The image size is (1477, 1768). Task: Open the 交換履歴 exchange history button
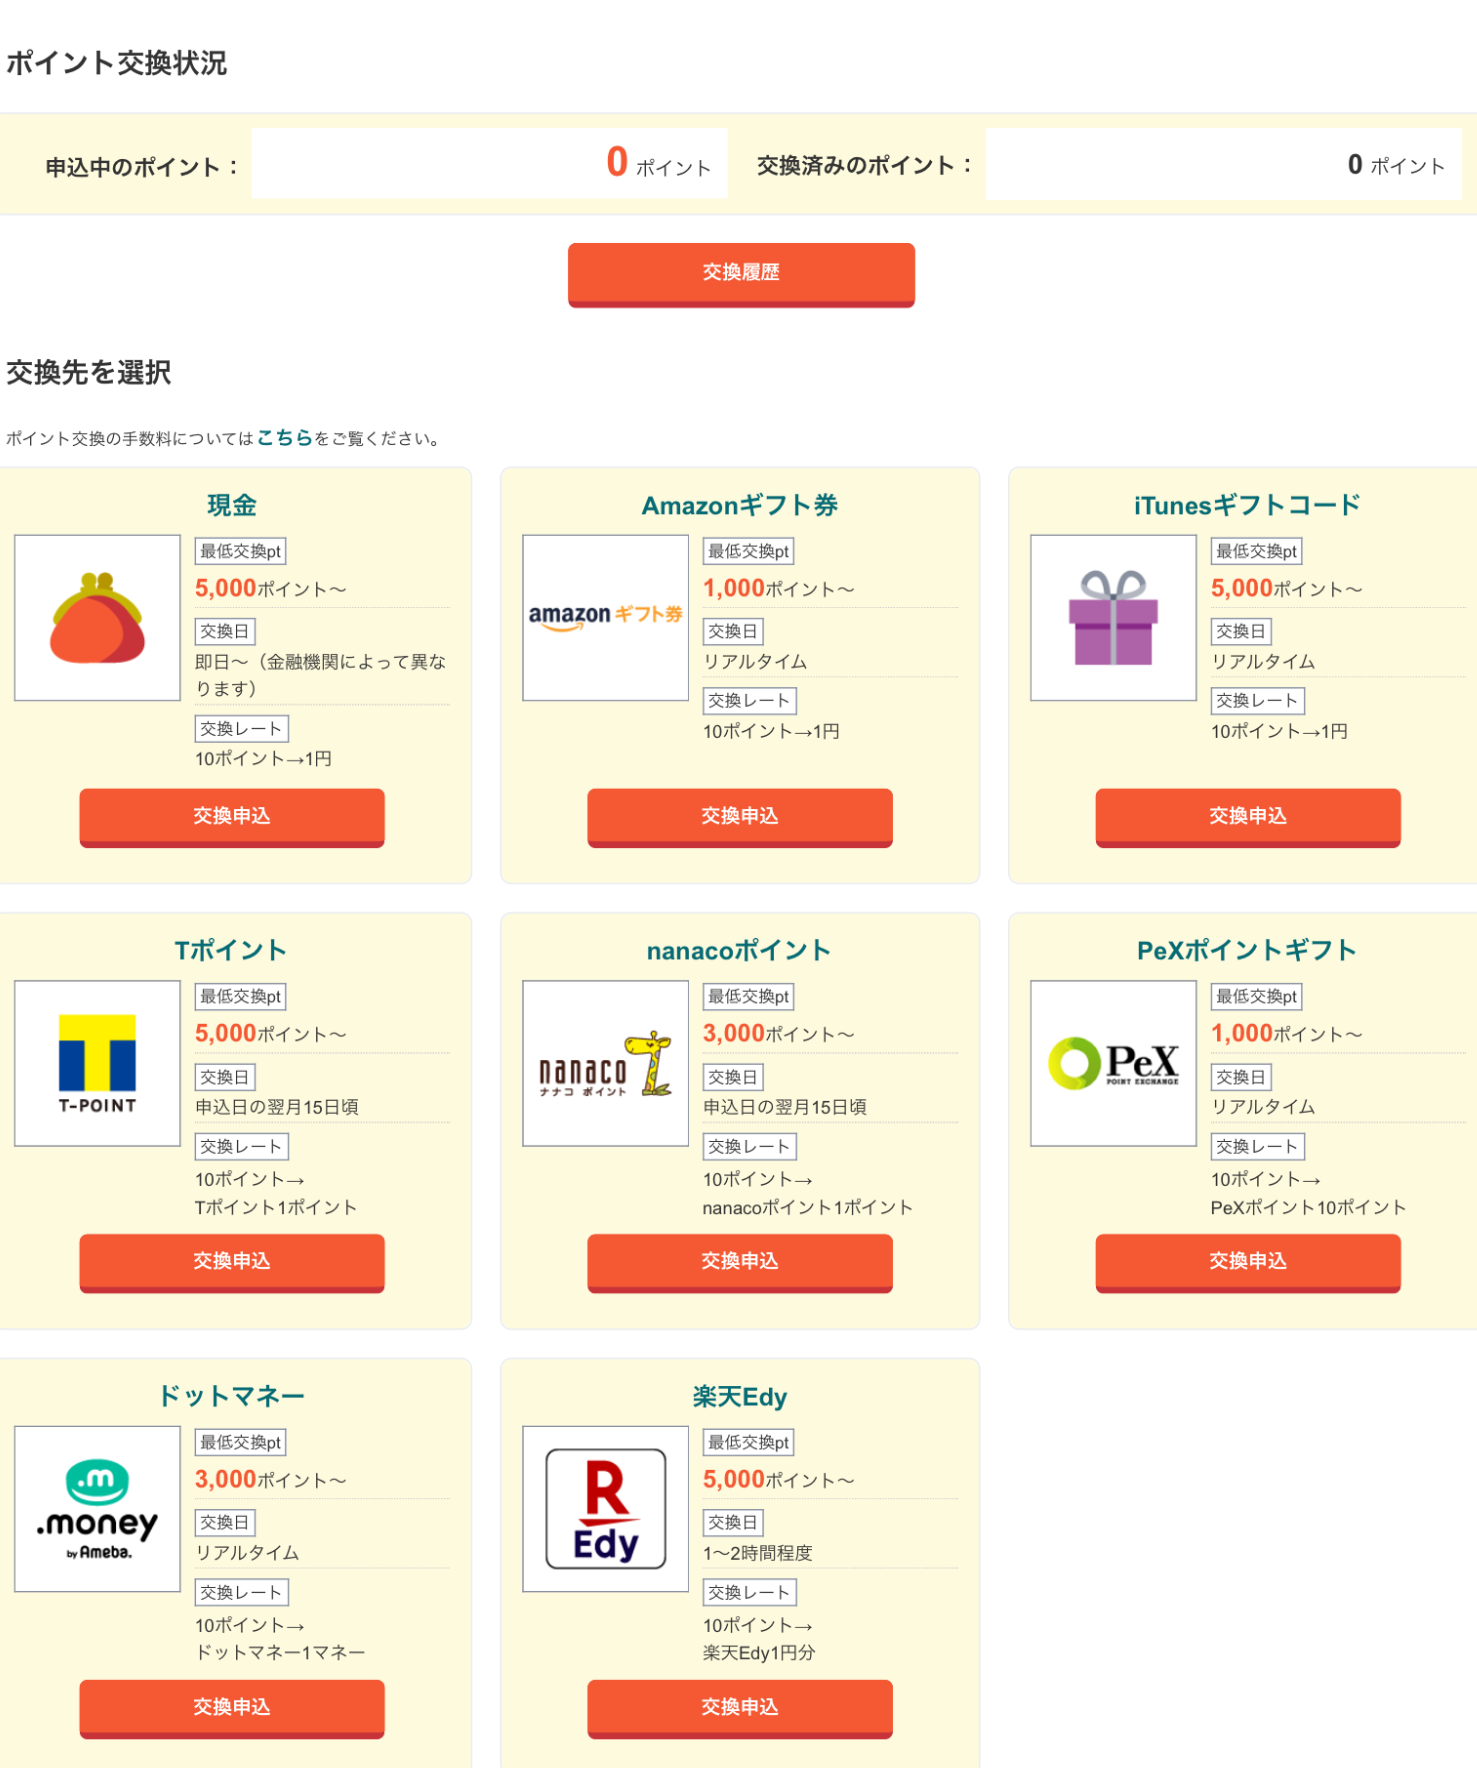tap(741, 274)
